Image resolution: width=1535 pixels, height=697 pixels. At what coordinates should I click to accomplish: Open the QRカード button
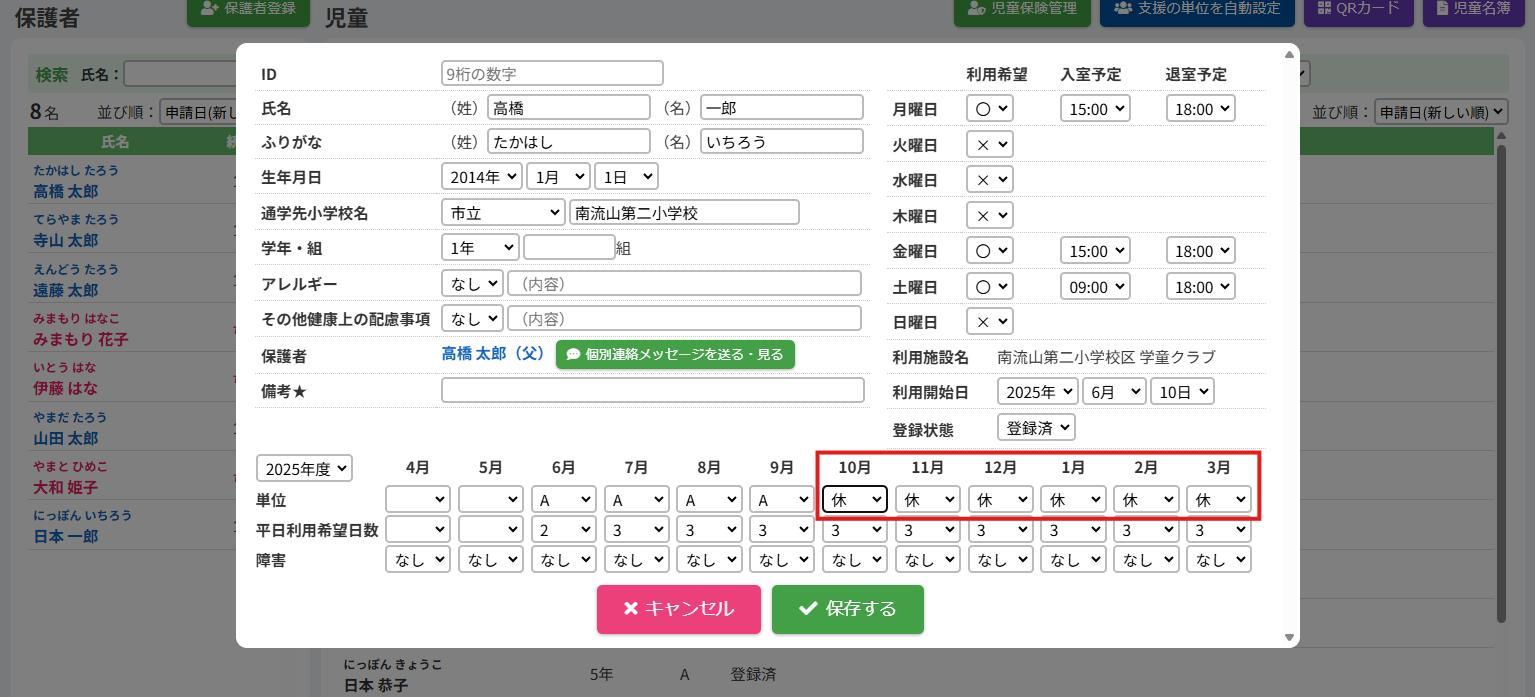pyautogui.click(x=1358, y=9)
